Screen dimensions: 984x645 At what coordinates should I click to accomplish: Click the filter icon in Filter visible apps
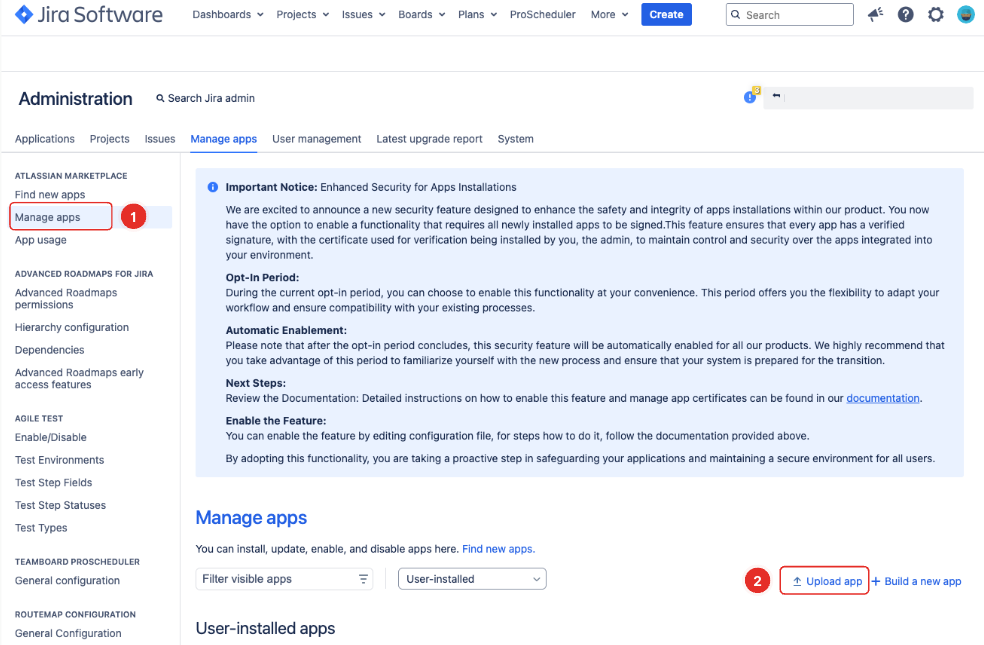(363, 578)
